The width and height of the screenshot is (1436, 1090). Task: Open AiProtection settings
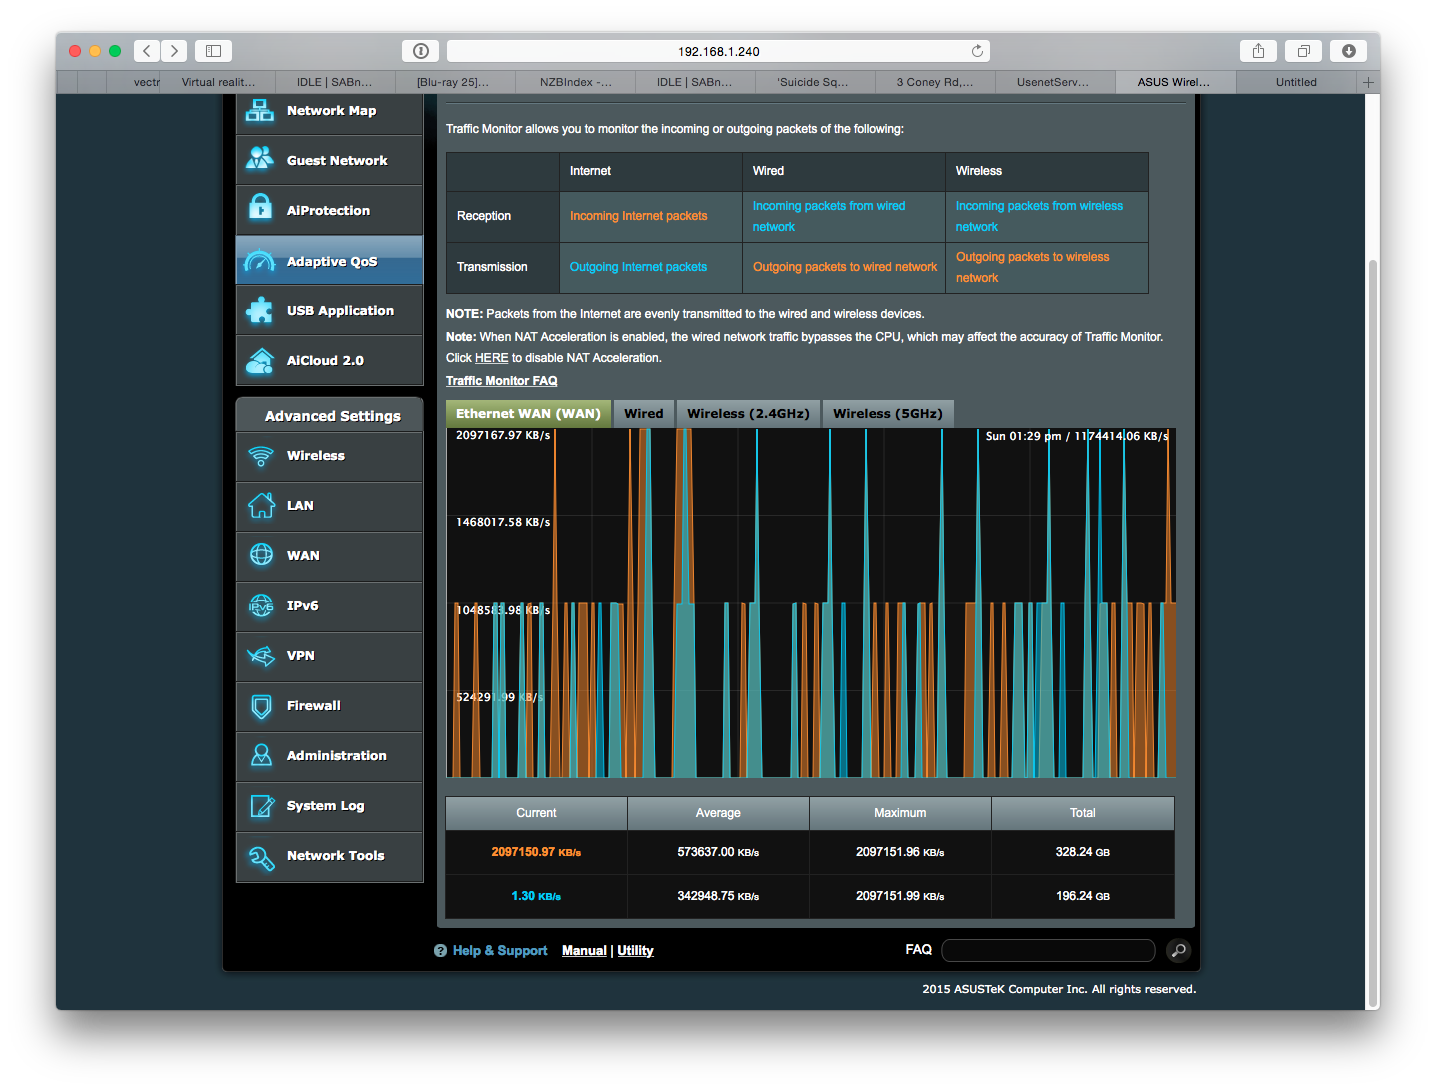328,210
